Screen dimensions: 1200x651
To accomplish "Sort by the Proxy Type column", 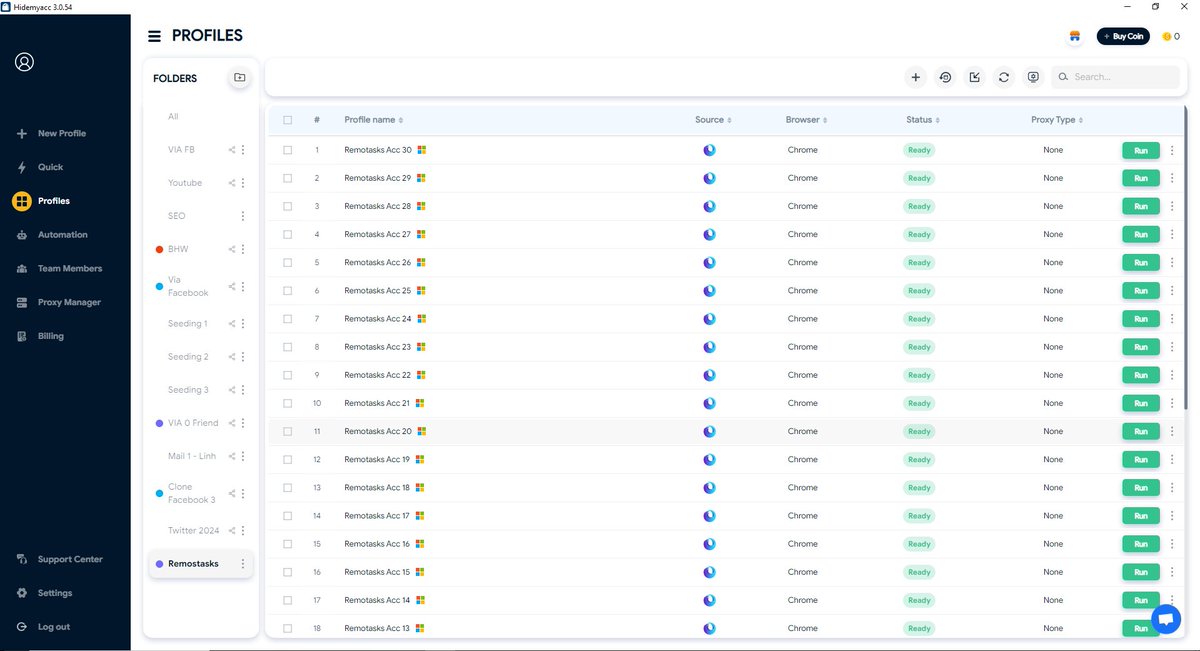I will (1057, 120).
